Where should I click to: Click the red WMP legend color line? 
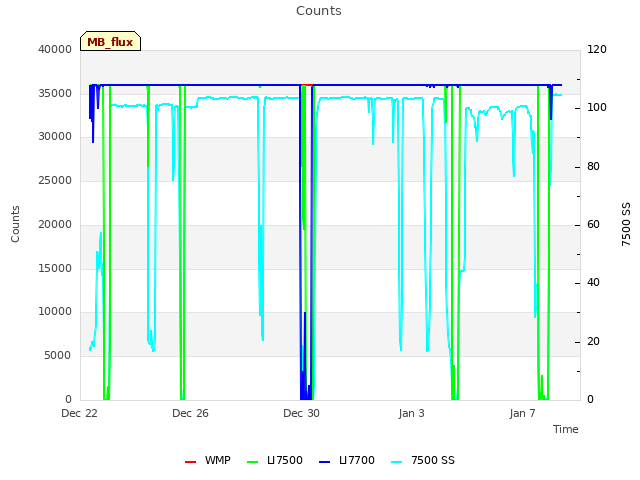[191, 462]
